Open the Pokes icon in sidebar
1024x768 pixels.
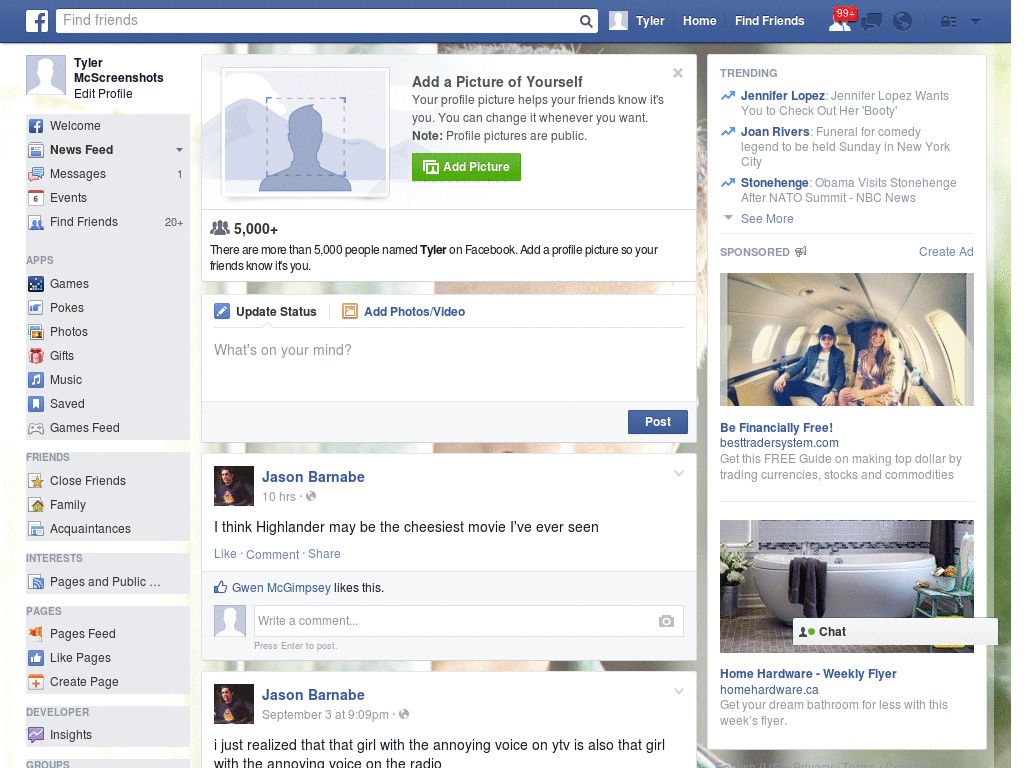[x=36, y=308]
